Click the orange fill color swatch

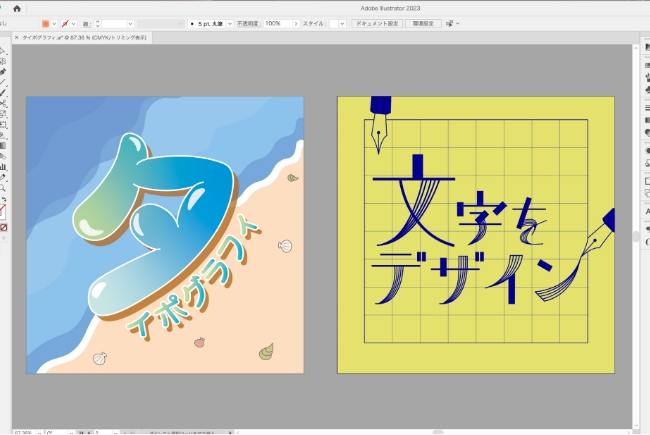coord(46,23)
